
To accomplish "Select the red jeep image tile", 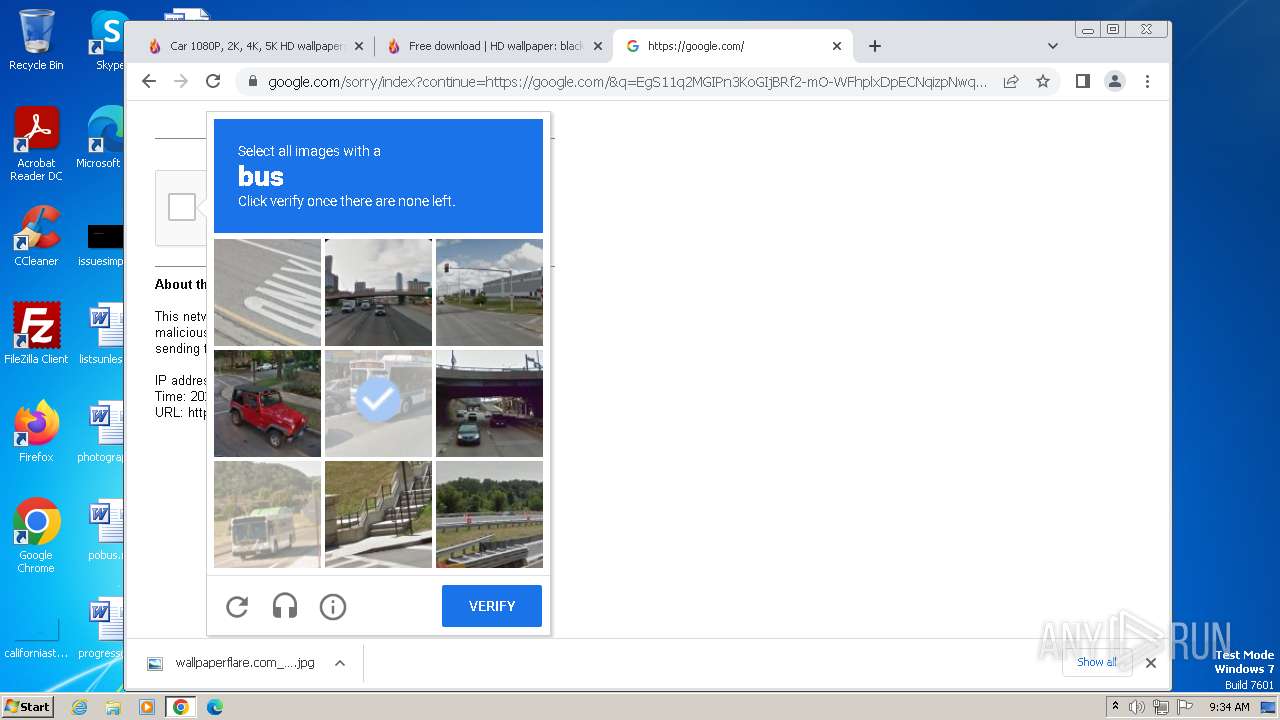I will click(x=267, y=403).
